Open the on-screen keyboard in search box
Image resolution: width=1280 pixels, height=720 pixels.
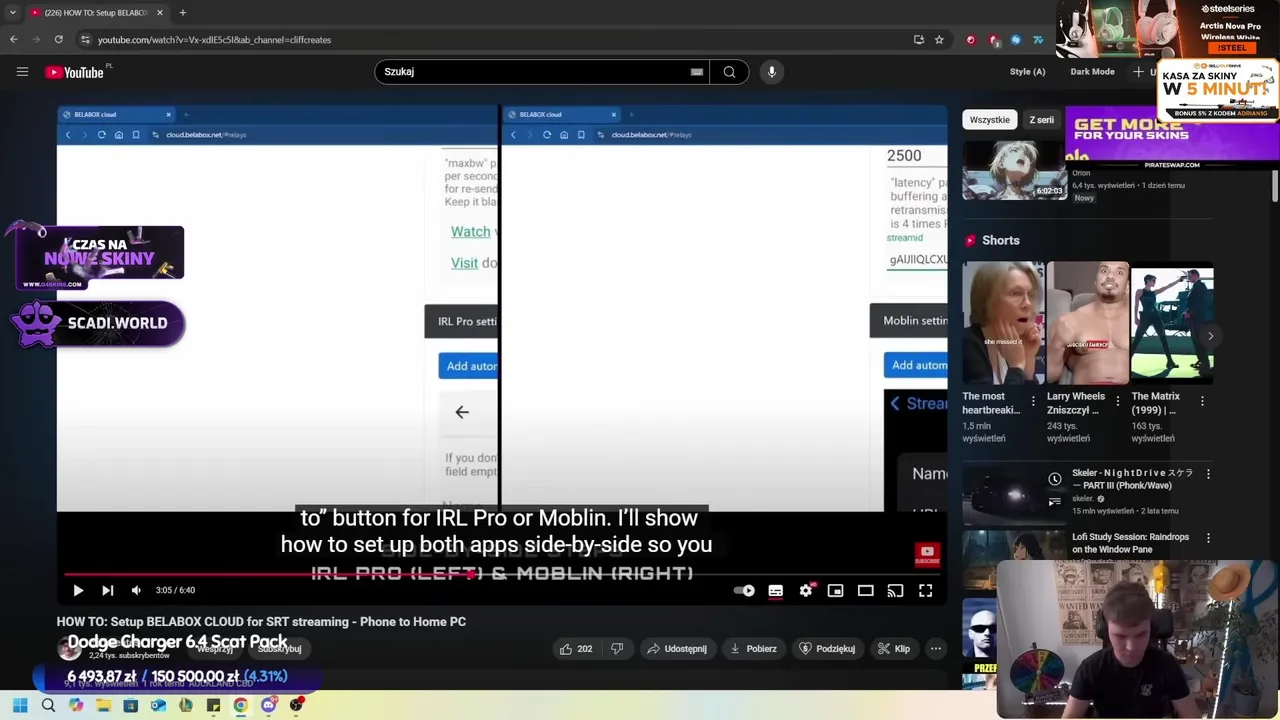pyautogui.click(x=697, y=72)
